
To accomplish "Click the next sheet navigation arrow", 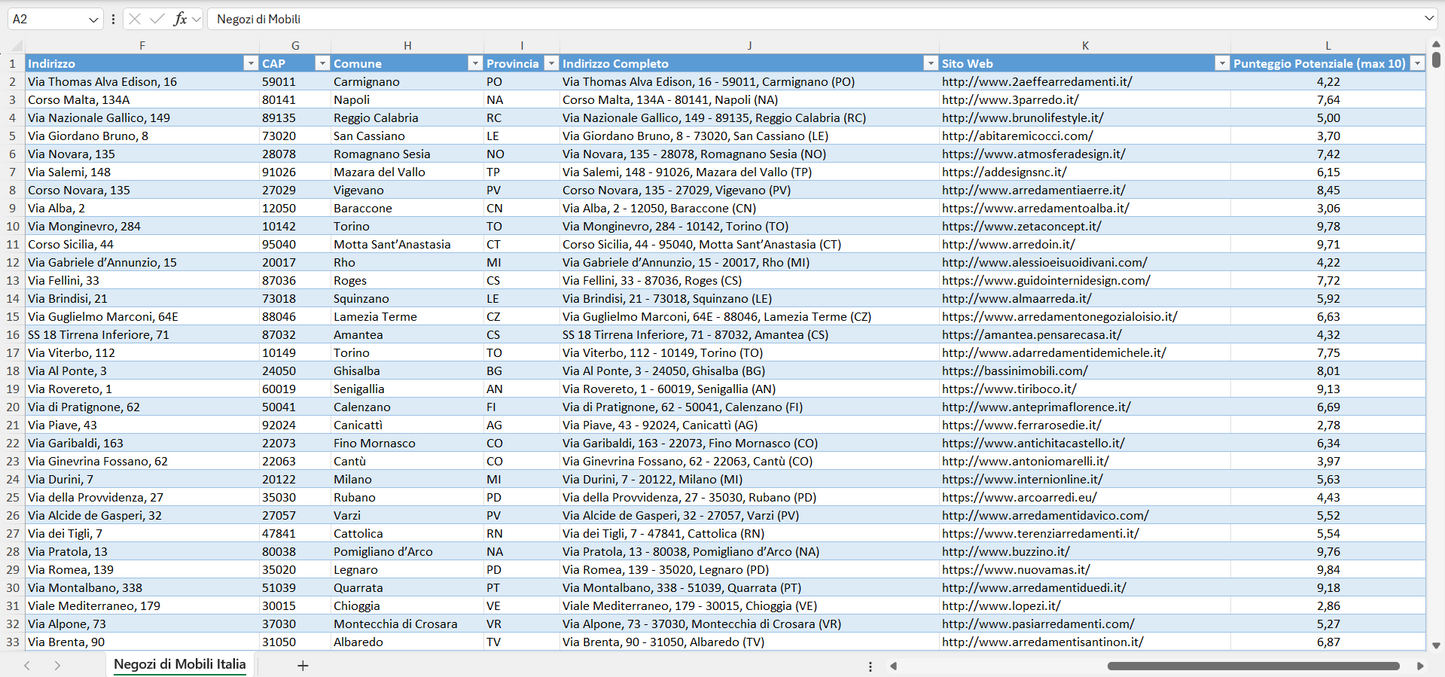I will coord(57,665).
